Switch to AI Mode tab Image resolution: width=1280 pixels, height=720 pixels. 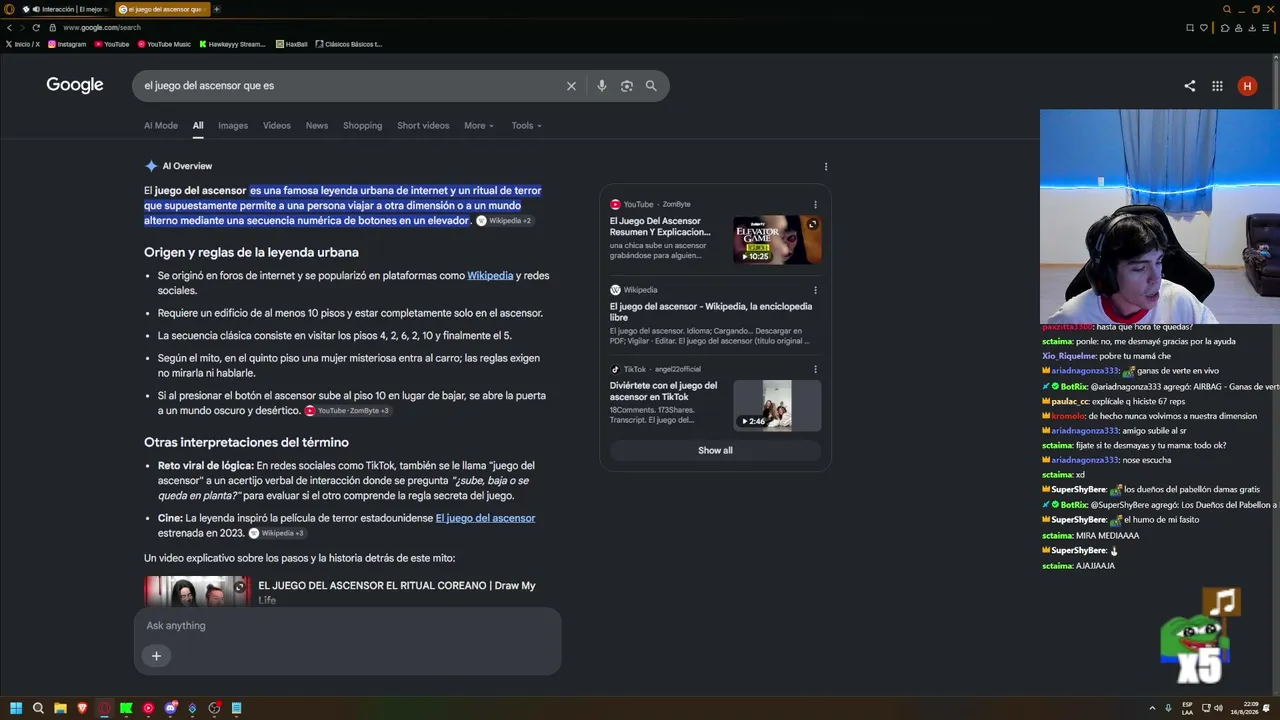pos(161,126)
